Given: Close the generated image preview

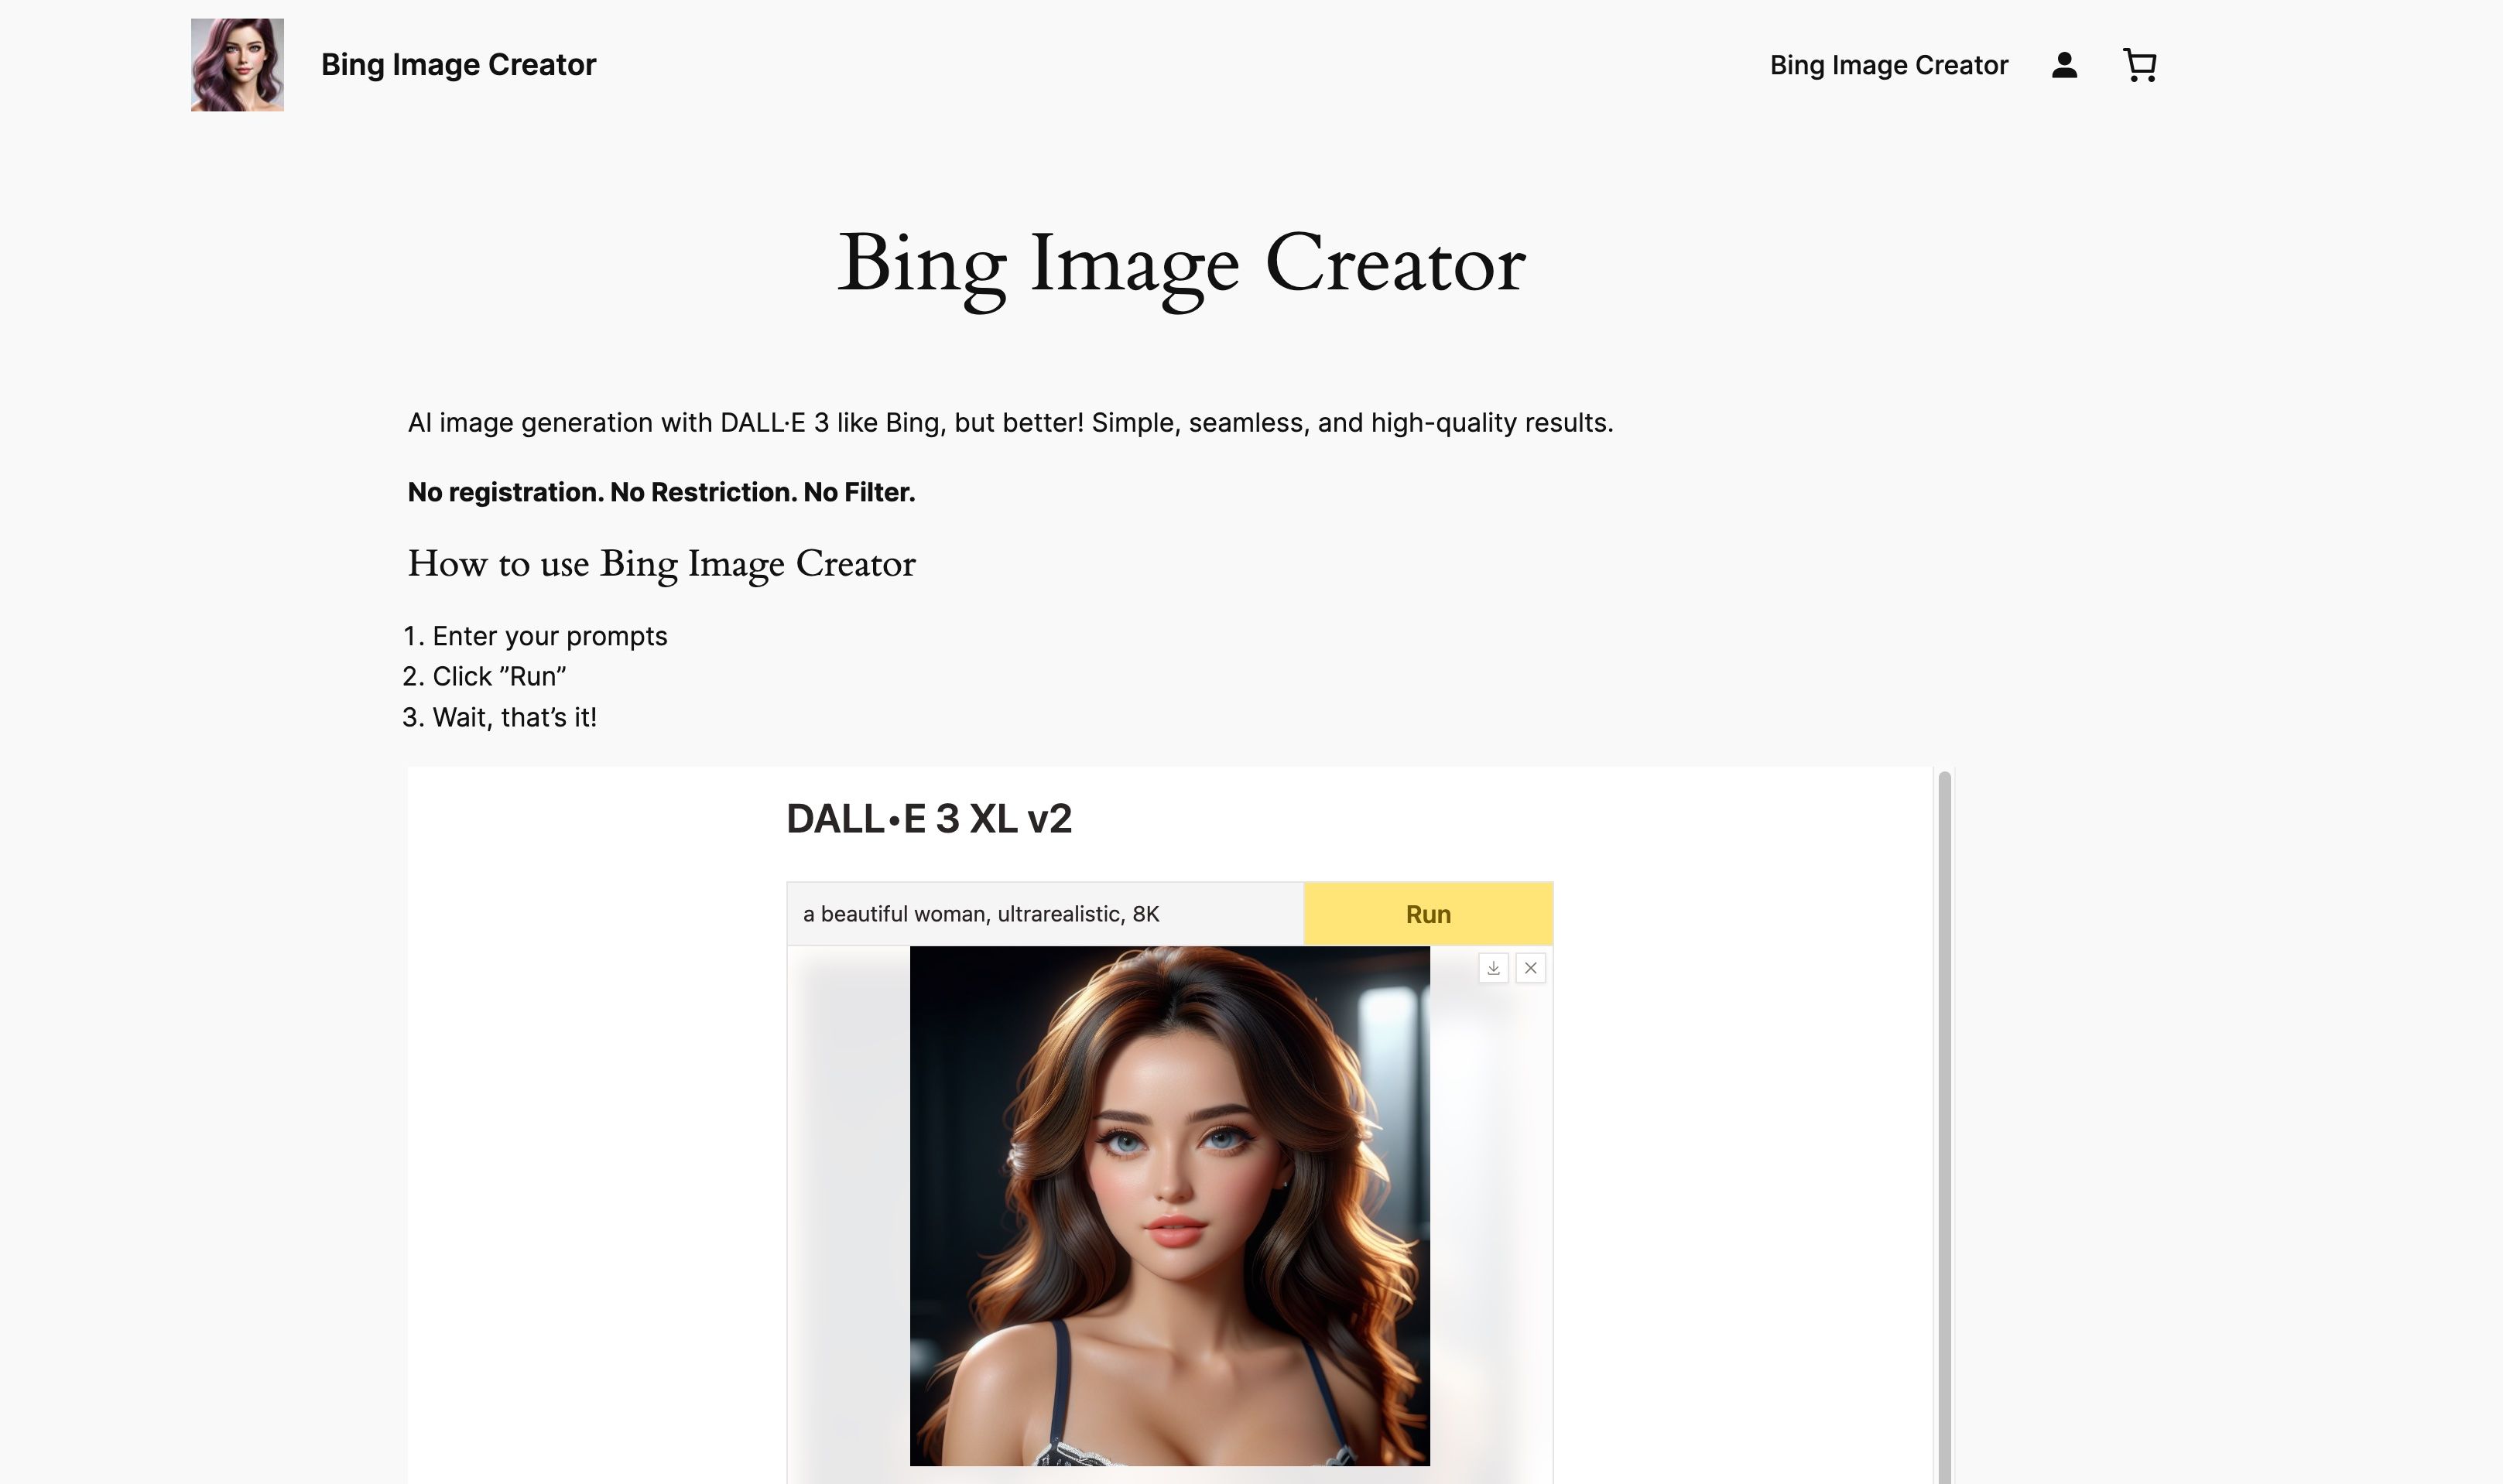Looking at the screenshot, I should [1530, 968].
